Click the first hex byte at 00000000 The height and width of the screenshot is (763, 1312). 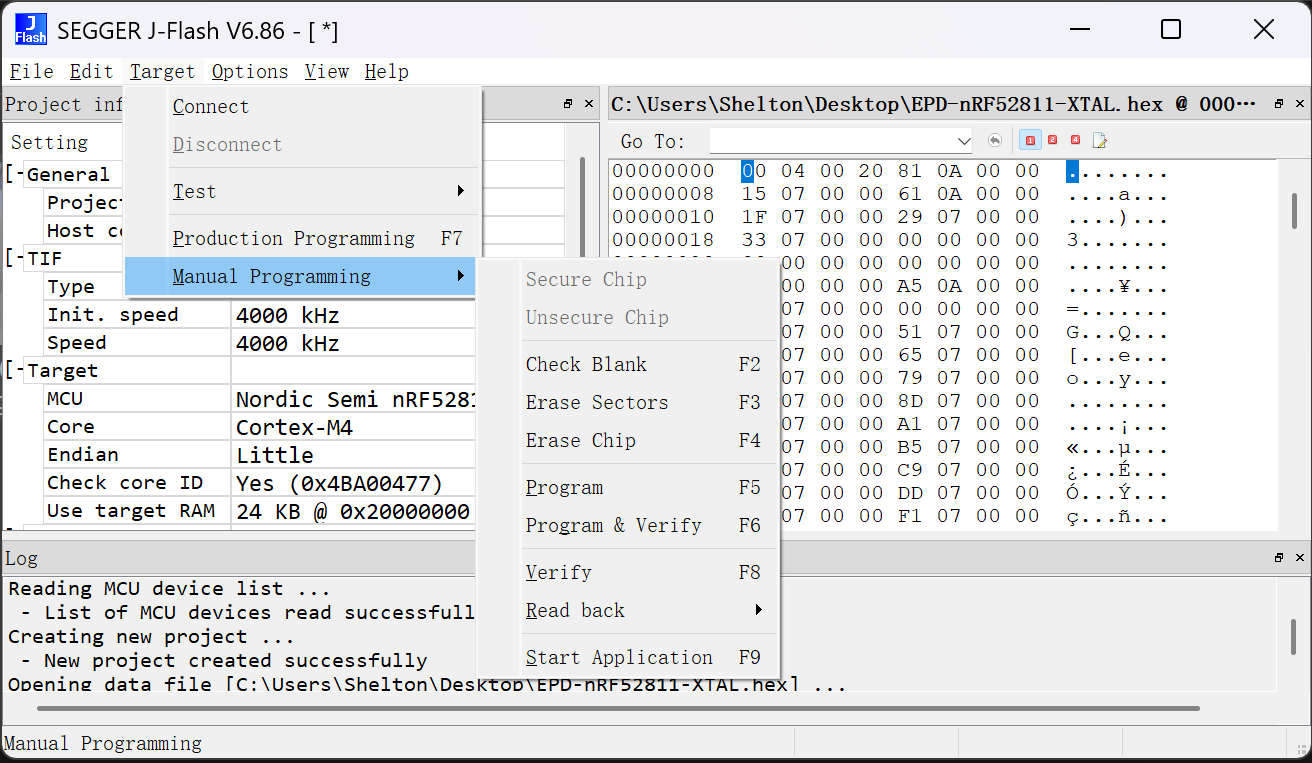(x=747, y=171)
